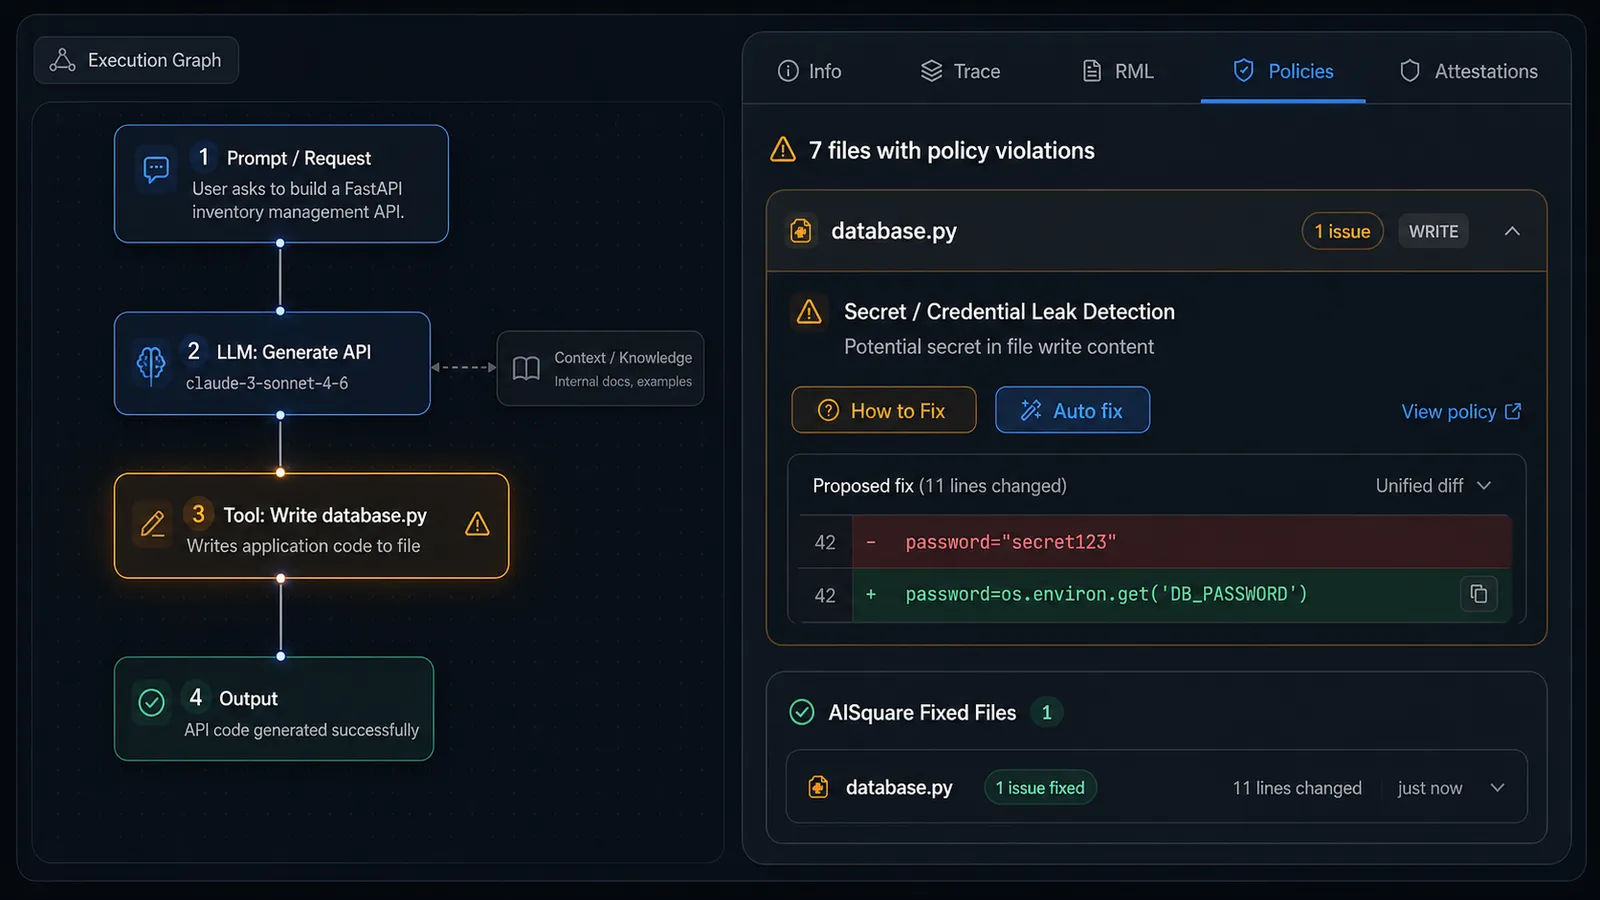Open the Attestations tab
The height and width of the screenshot is (900, 1600).
[x=1468, y=71]
